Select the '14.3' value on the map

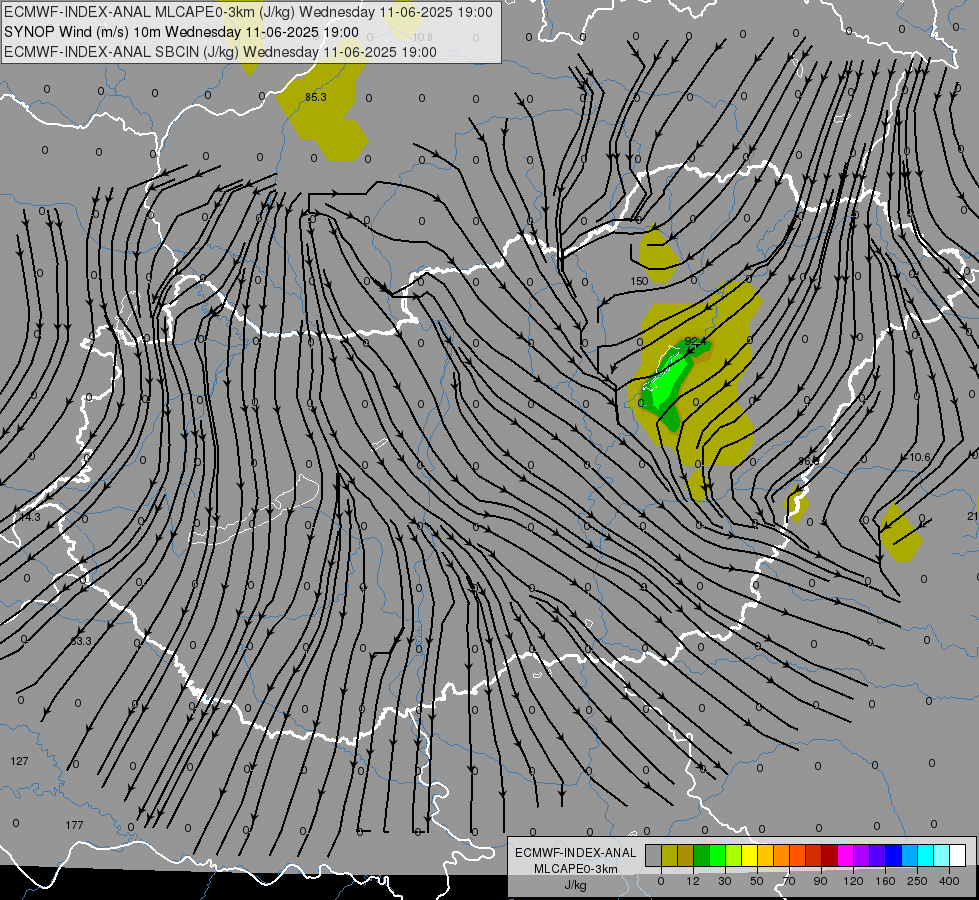[30, 517]
